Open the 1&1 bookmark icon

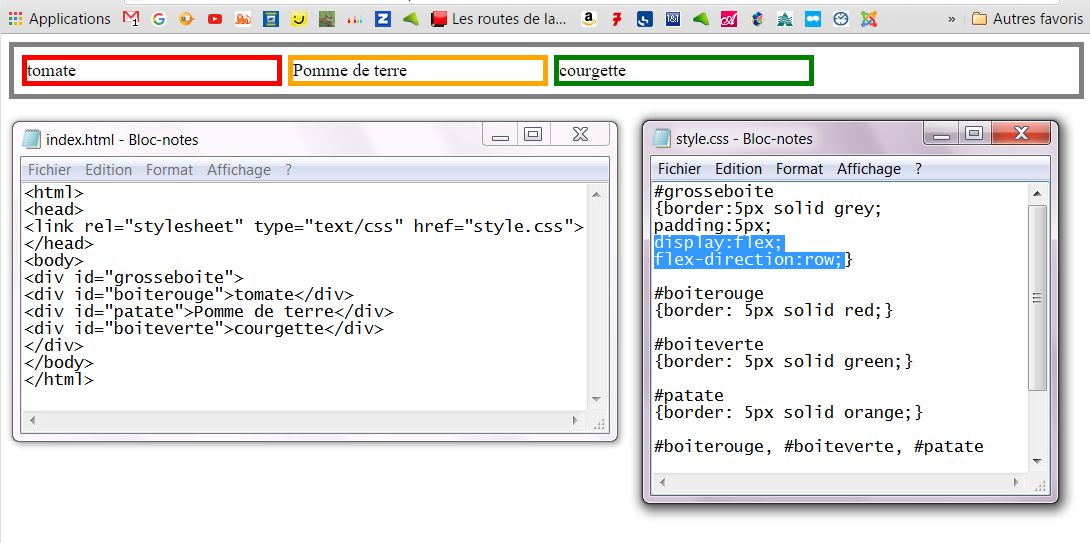click(673, 18)
